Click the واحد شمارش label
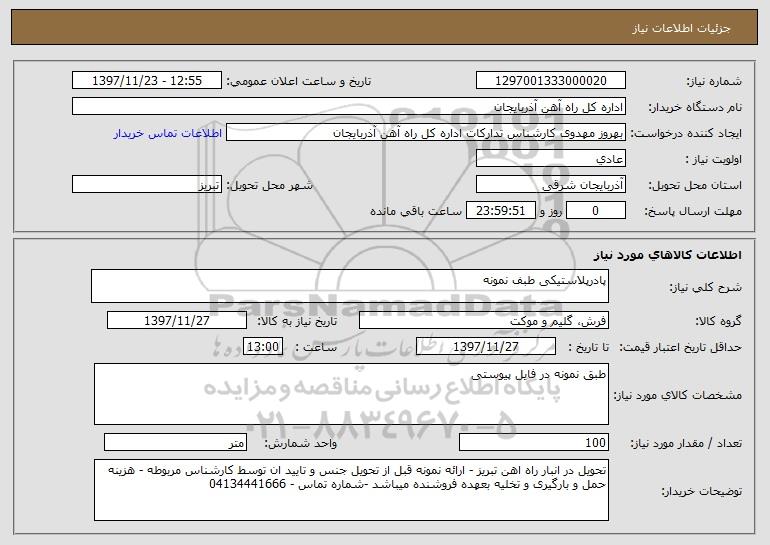This screenshot has height=545, width=770. pos(301,444)
